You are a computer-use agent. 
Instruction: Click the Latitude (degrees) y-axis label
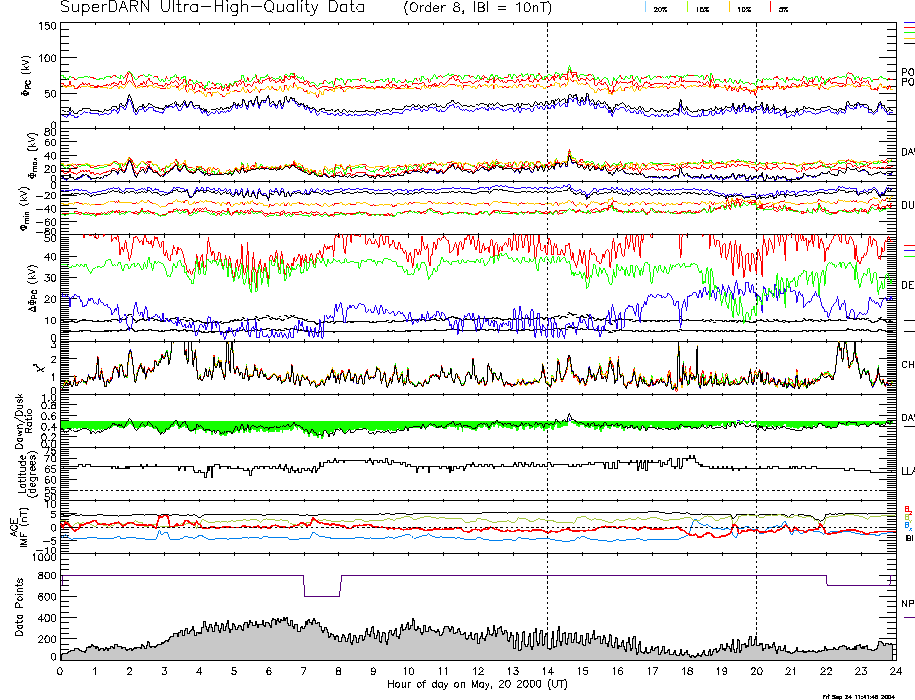[x=40, y=467]
